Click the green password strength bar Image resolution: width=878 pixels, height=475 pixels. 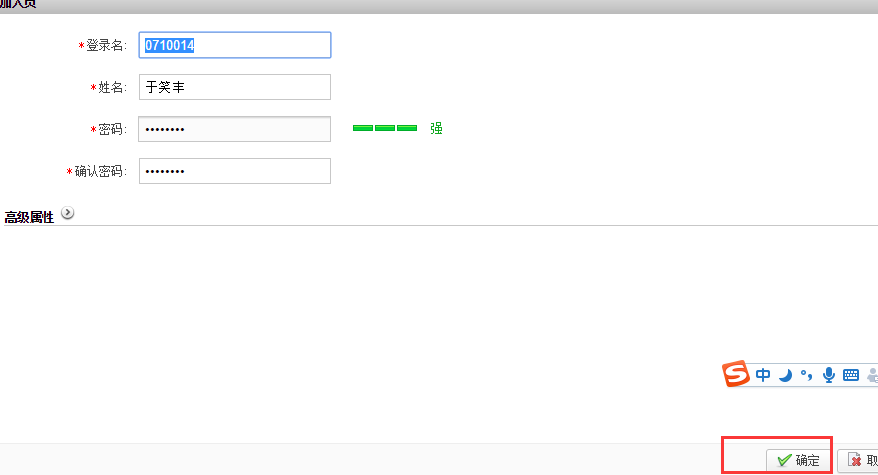click(x=385, y=129)
